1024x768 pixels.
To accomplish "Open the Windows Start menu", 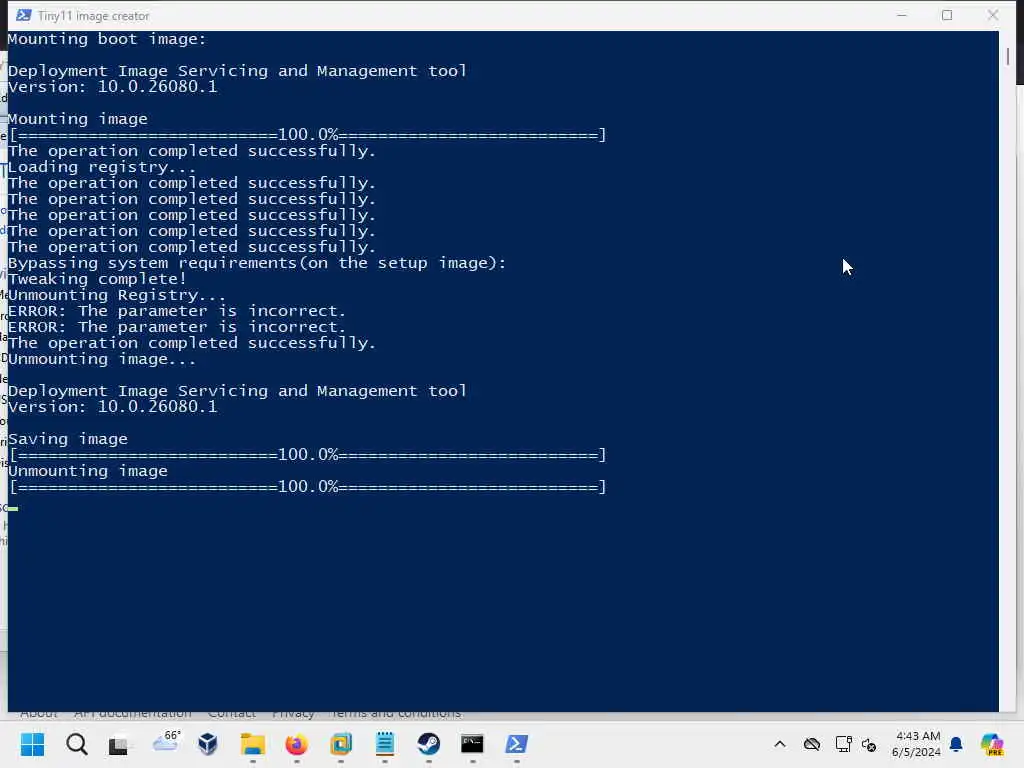I will point(32,744).
